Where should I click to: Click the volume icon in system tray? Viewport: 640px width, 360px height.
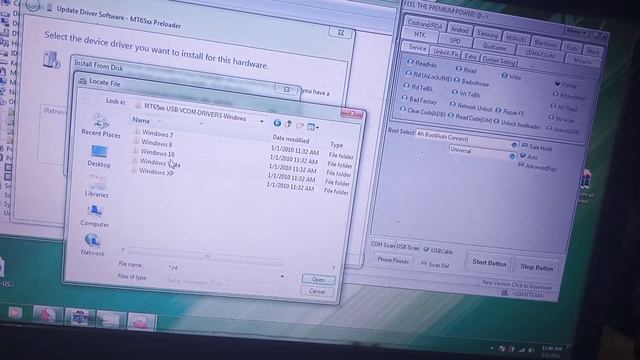click(x=530, y=350)
